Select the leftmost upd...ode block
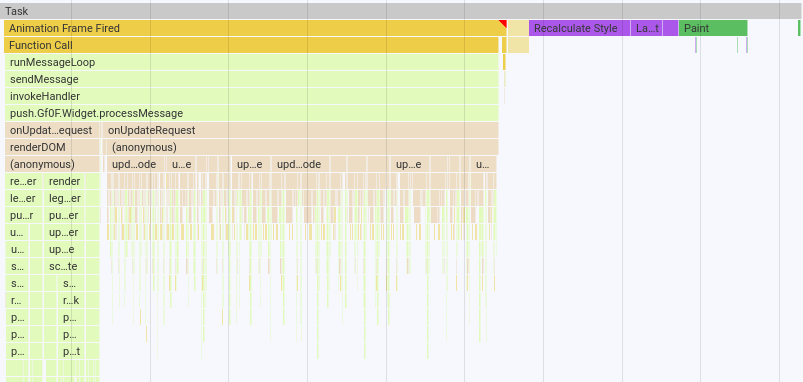Viewport: 803px width, 382px height. (135, 164)
